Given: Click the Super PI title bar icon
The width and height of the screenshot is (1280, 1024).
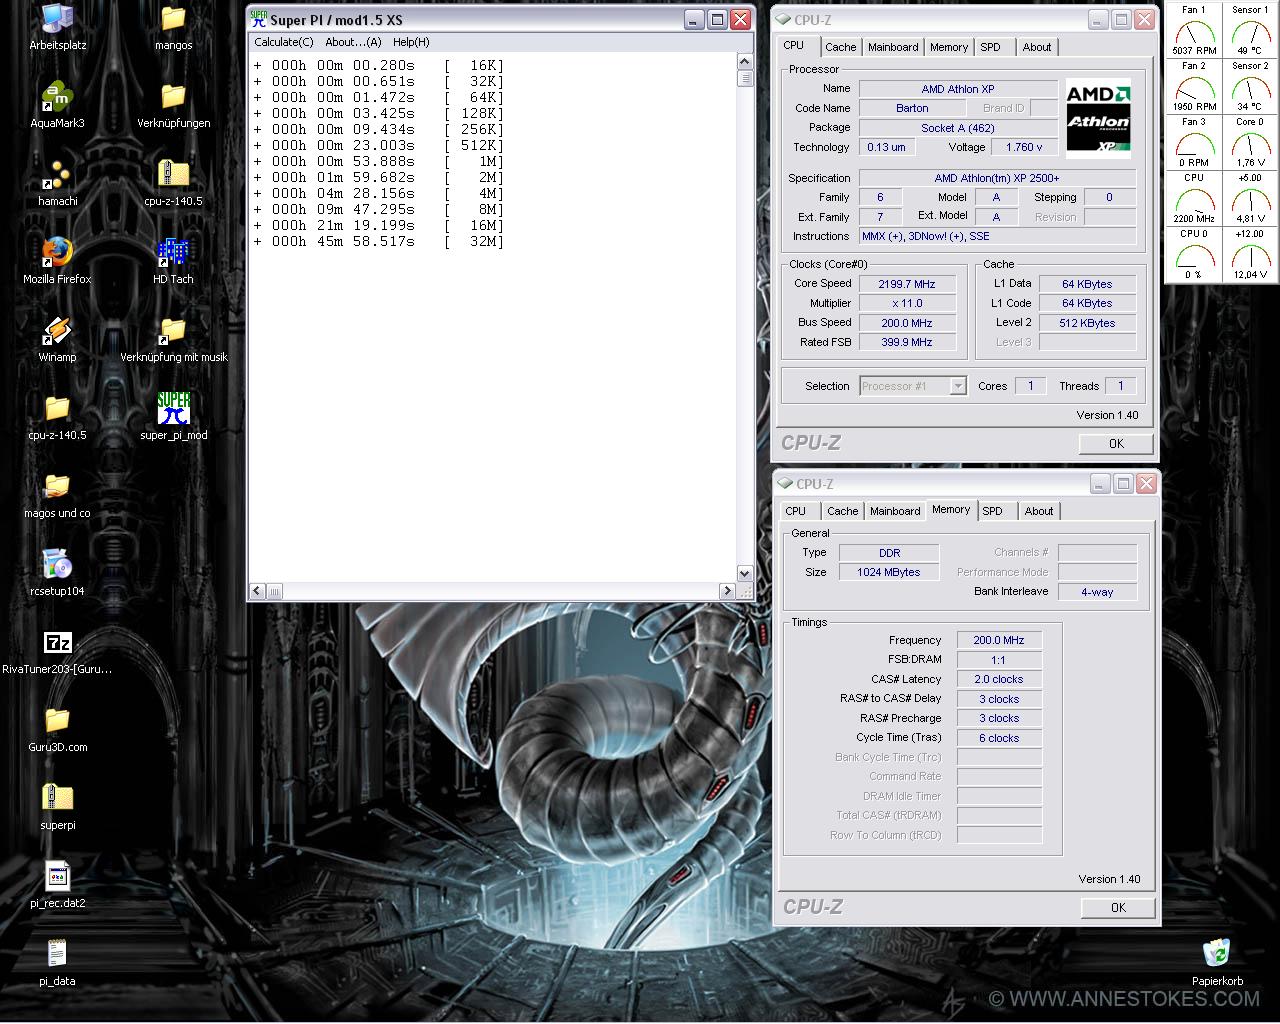Looking at the screenshot, I should 259,20.
